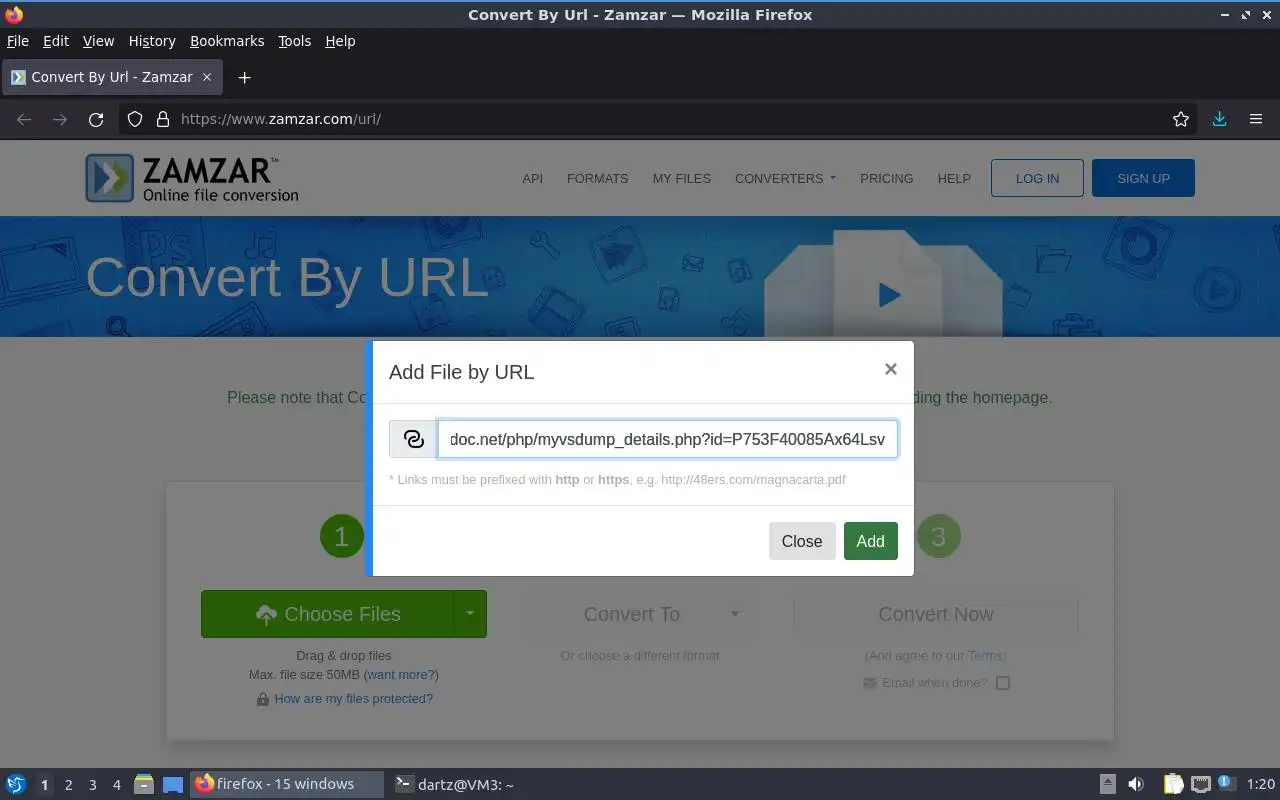Open the 'want more?' link

(401, 675)
